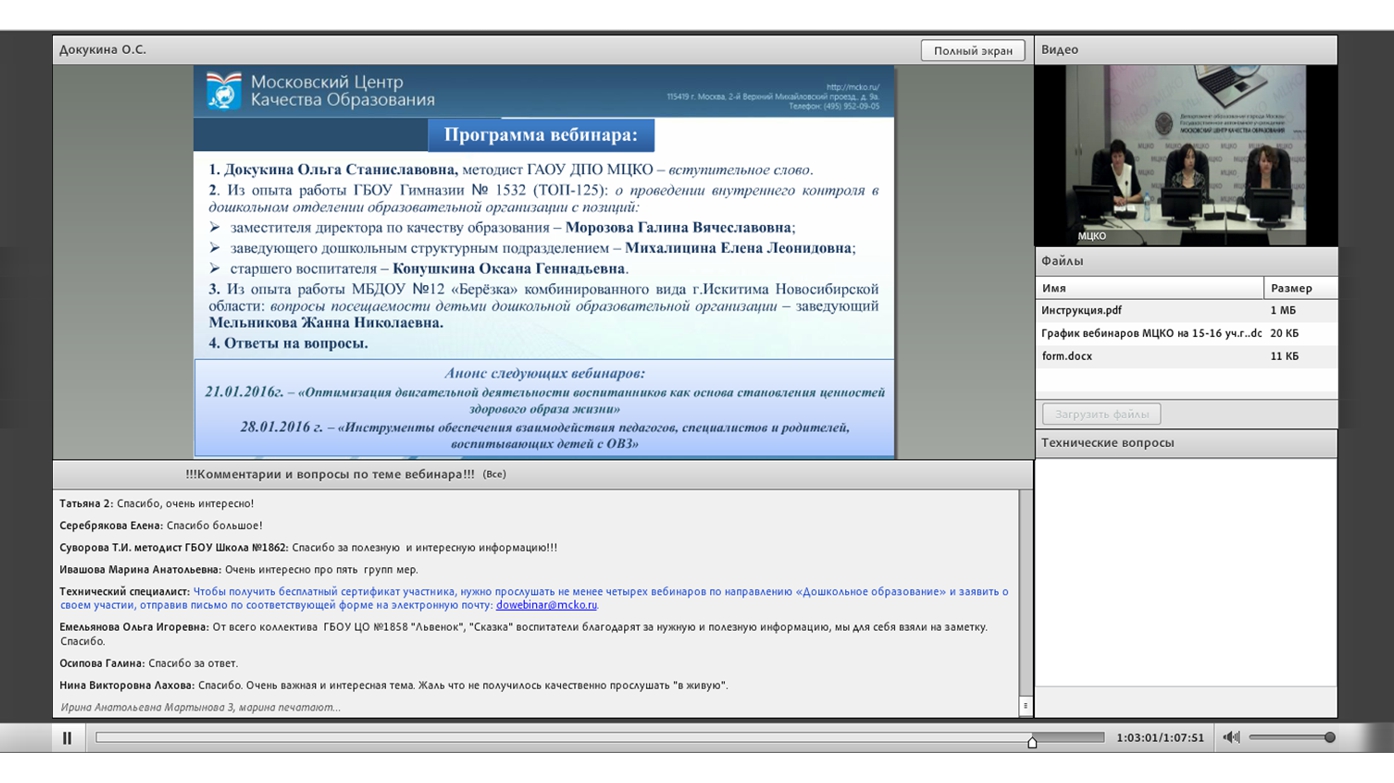Click the Технические вопросы panel header
The image size is (1394, 783).
(1186, 443)
